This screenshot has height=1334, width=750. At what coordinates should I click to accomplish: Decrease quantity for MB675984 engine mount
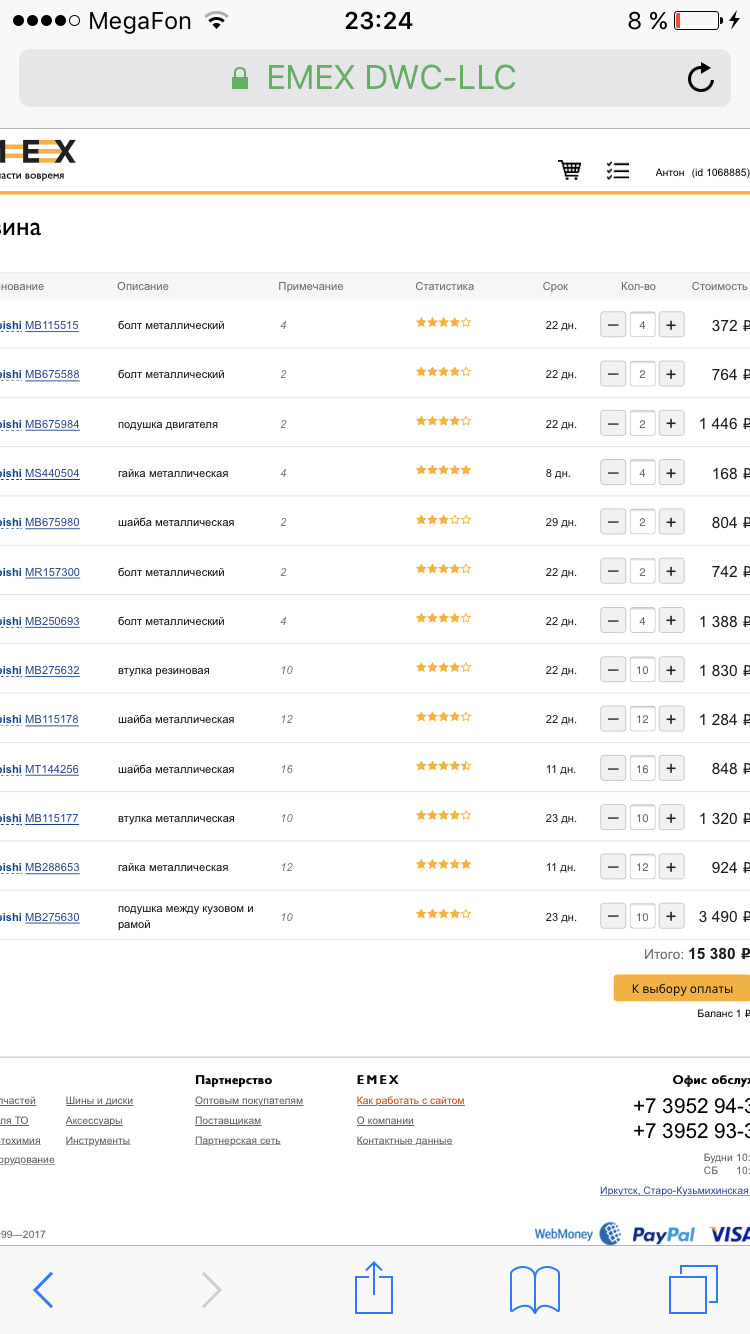pyautogui.click(x=613, y=423)
